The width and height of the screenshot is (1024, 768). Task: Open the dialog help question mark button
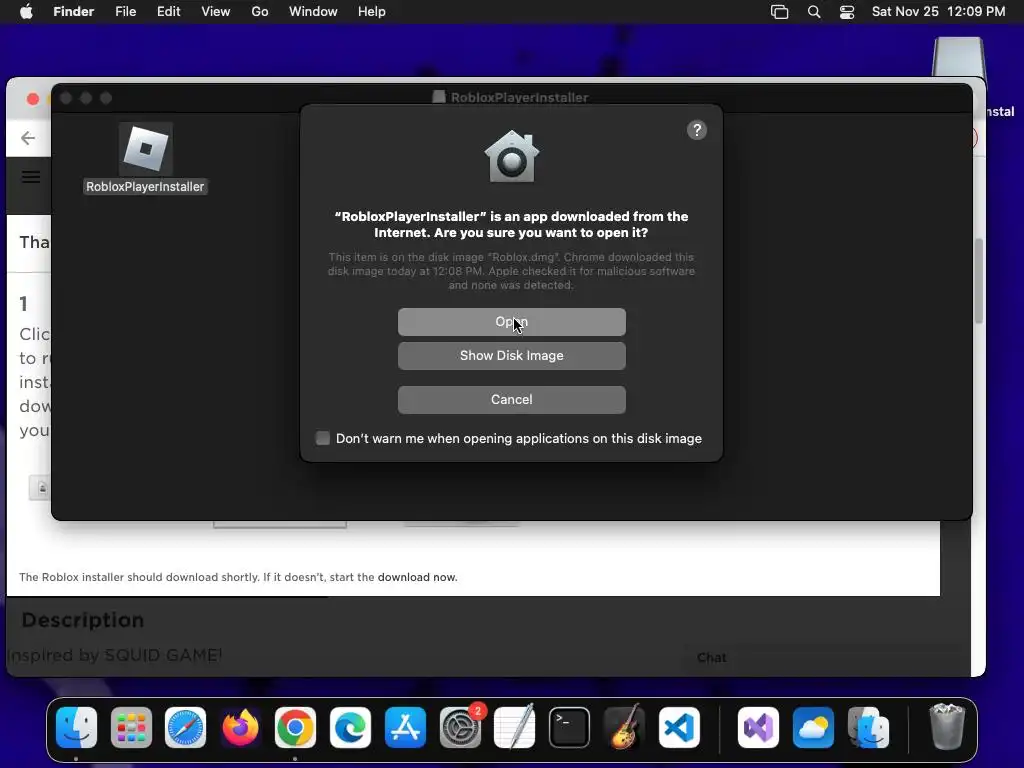click(697, 130)
